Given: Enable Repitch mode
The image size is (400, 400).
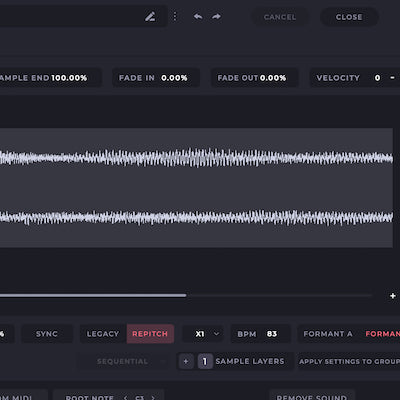Looking at the screenshot, I should pyautogui.click(x=150, y=334).
